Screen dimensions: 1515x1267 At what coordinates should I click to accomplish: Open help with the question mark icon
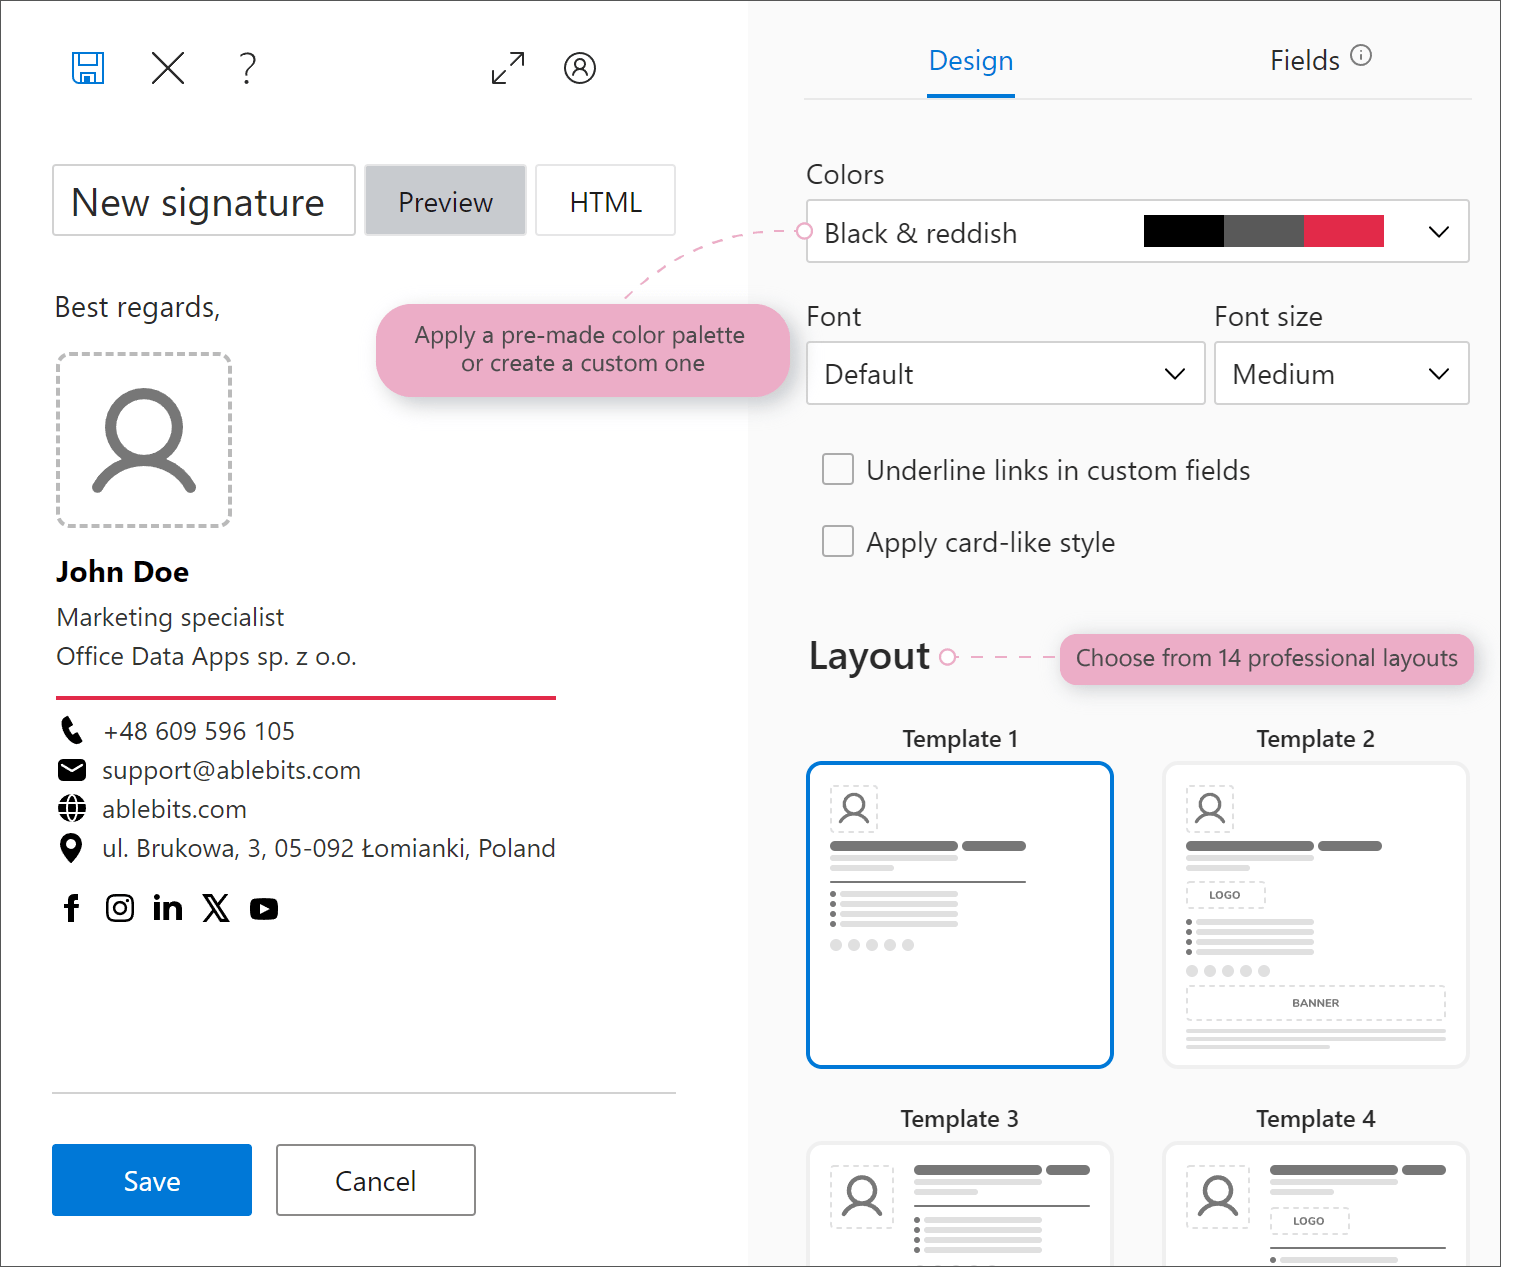click(x=248, y=68)
